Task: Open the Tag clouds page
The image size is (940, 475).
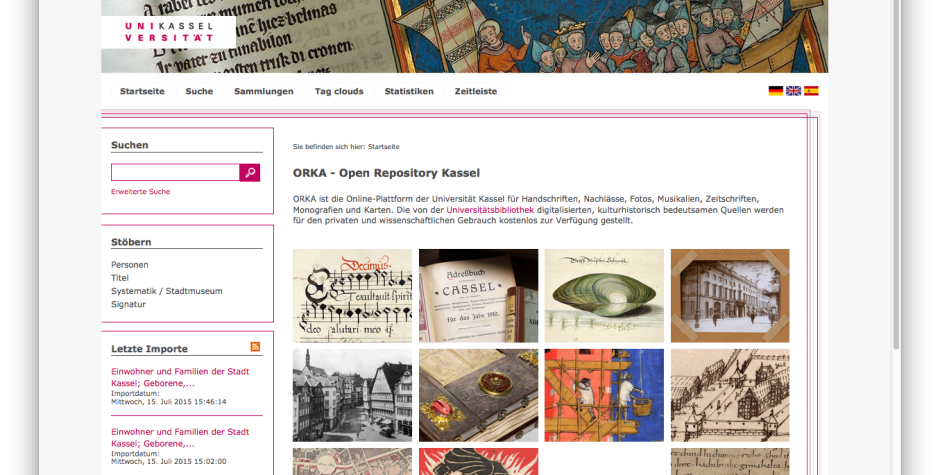Action: [x=339, y=91]
